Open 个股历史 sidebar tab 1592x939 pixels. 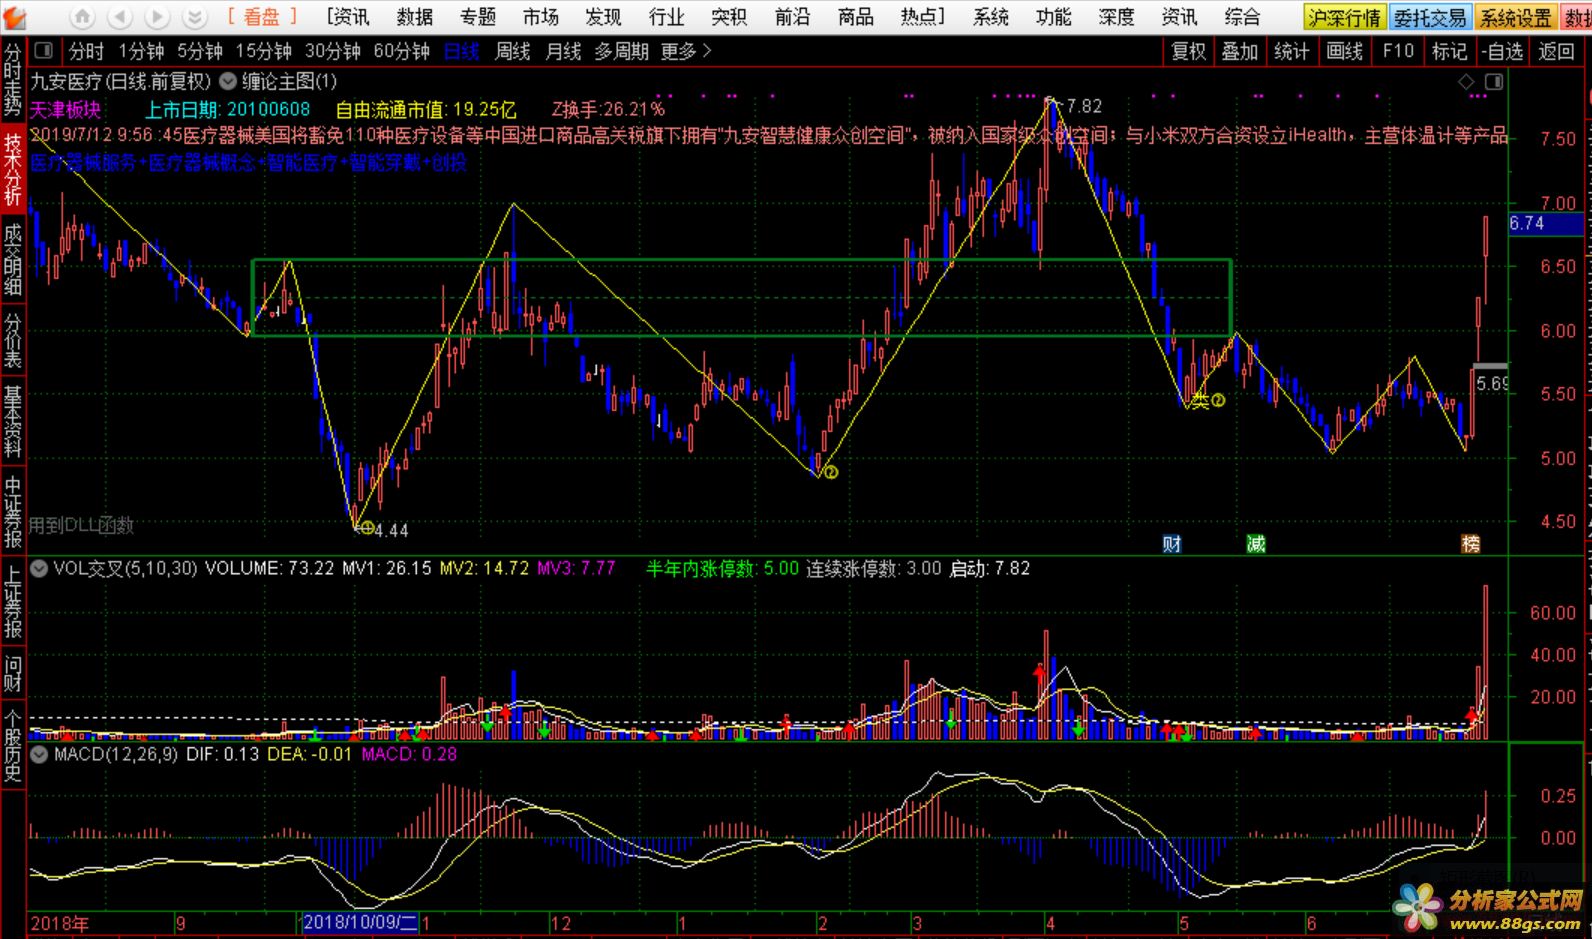click(x=12, y=745)
